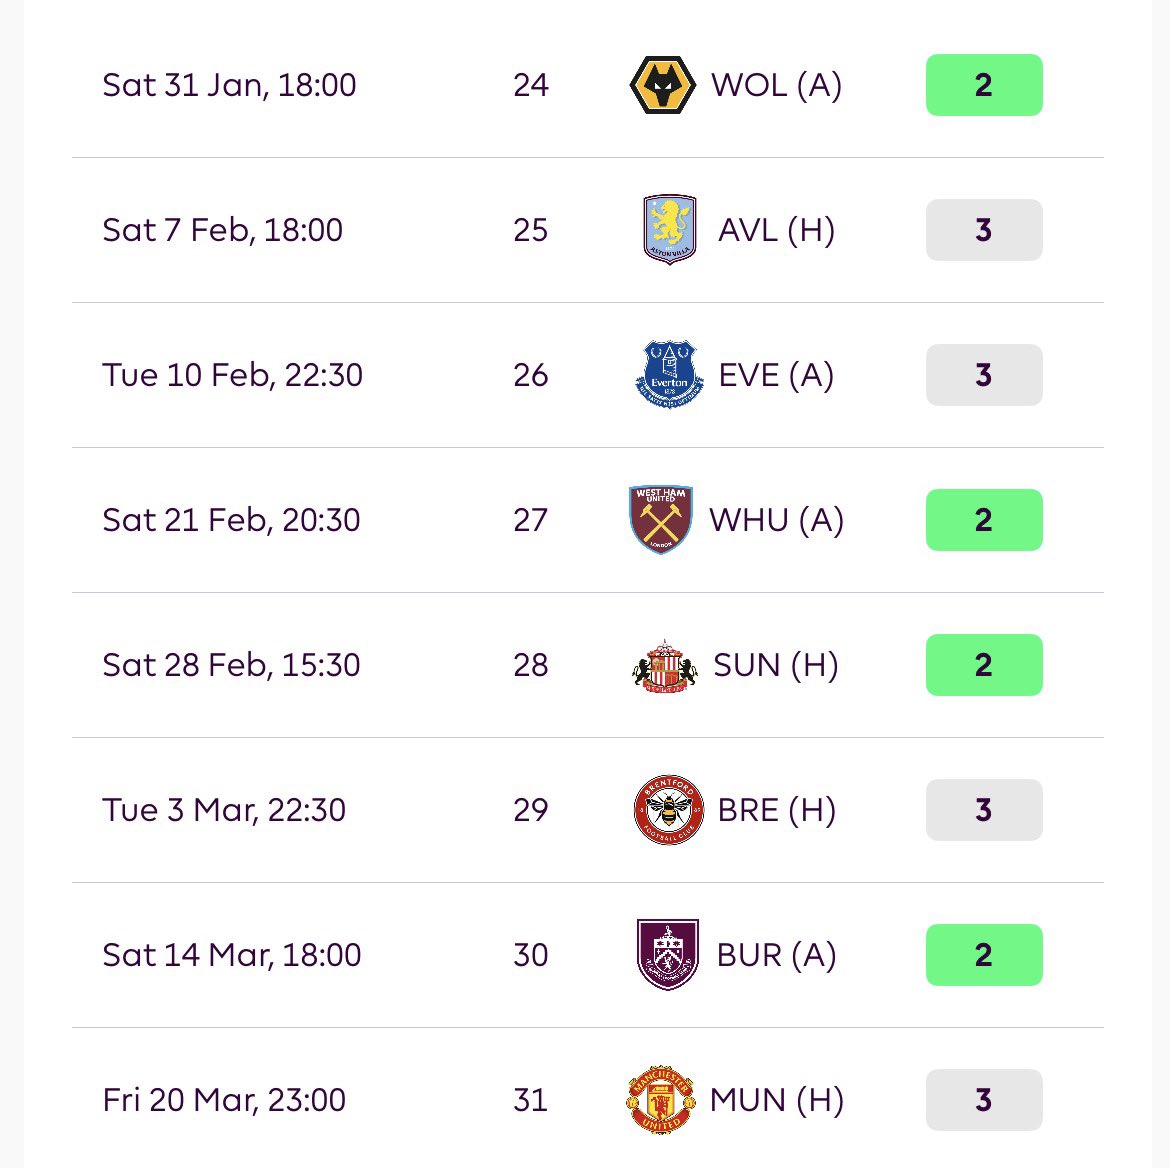This screenshot has height=1168, width=1170.
Task: Click the Sat 7 Feb, 18:00 date
Action: click(222, 230)
